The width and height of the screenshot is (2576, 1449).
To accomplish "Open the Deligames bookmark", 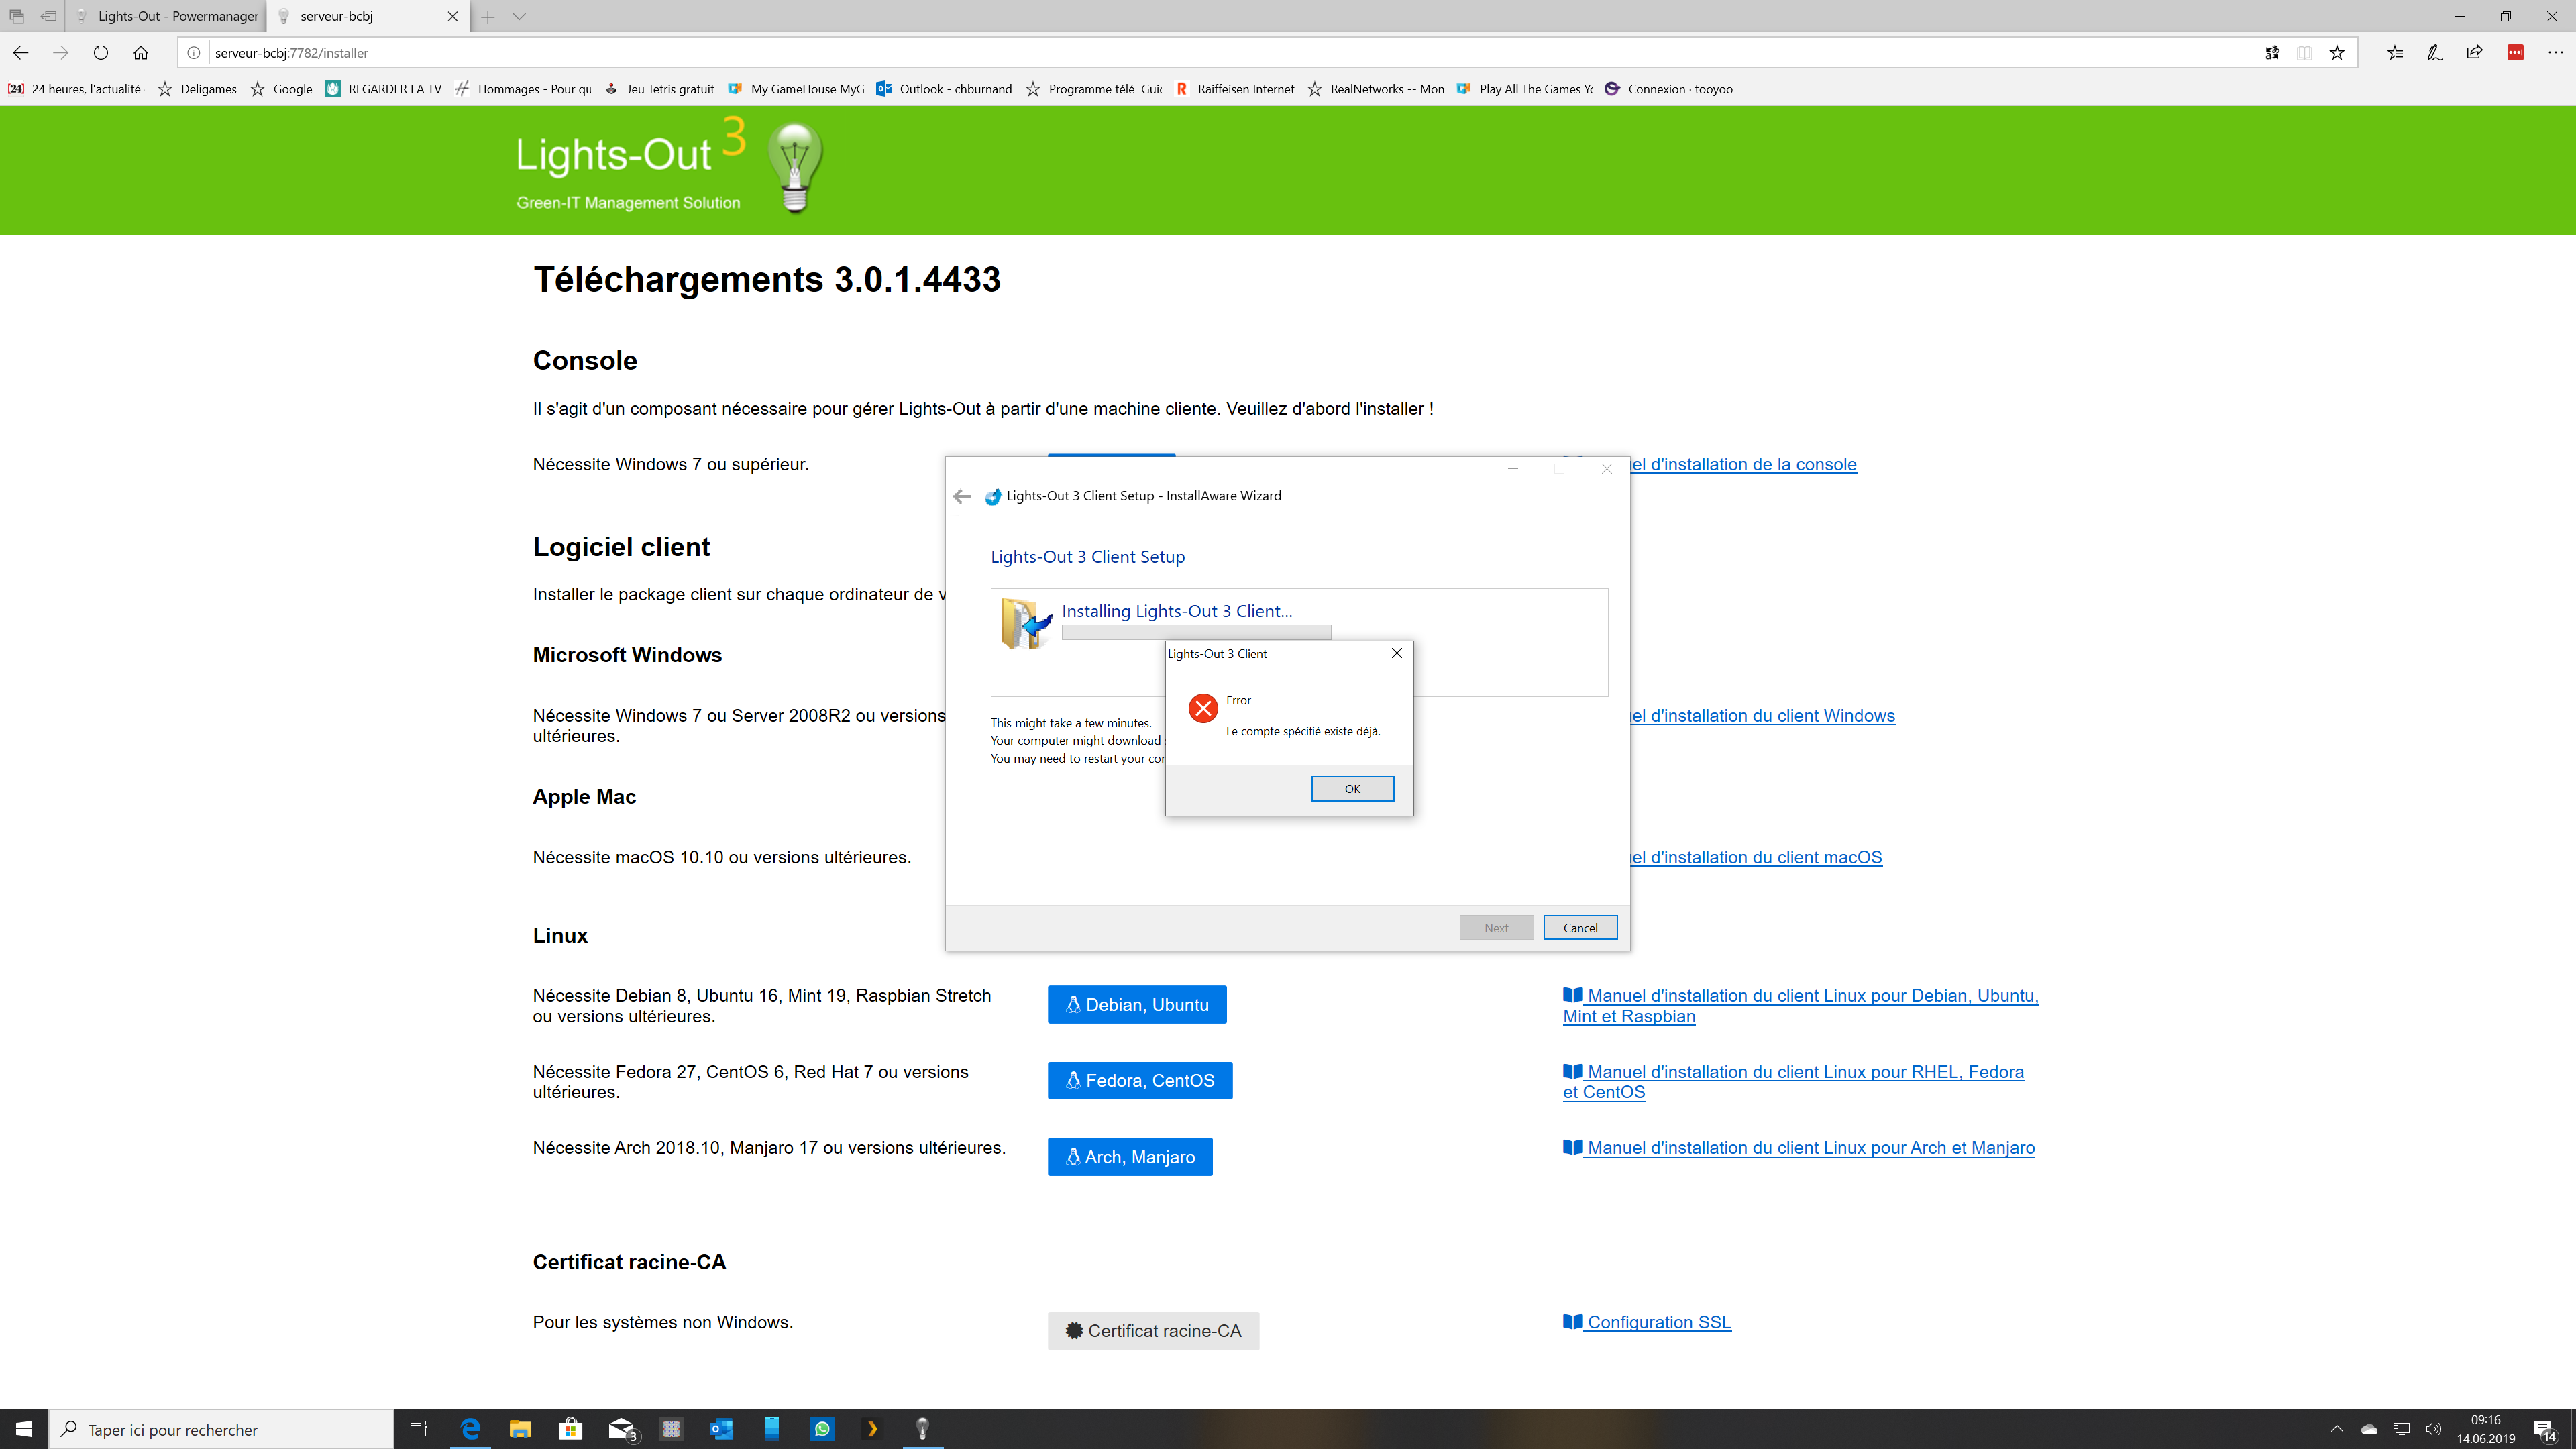I will (197, 89).
